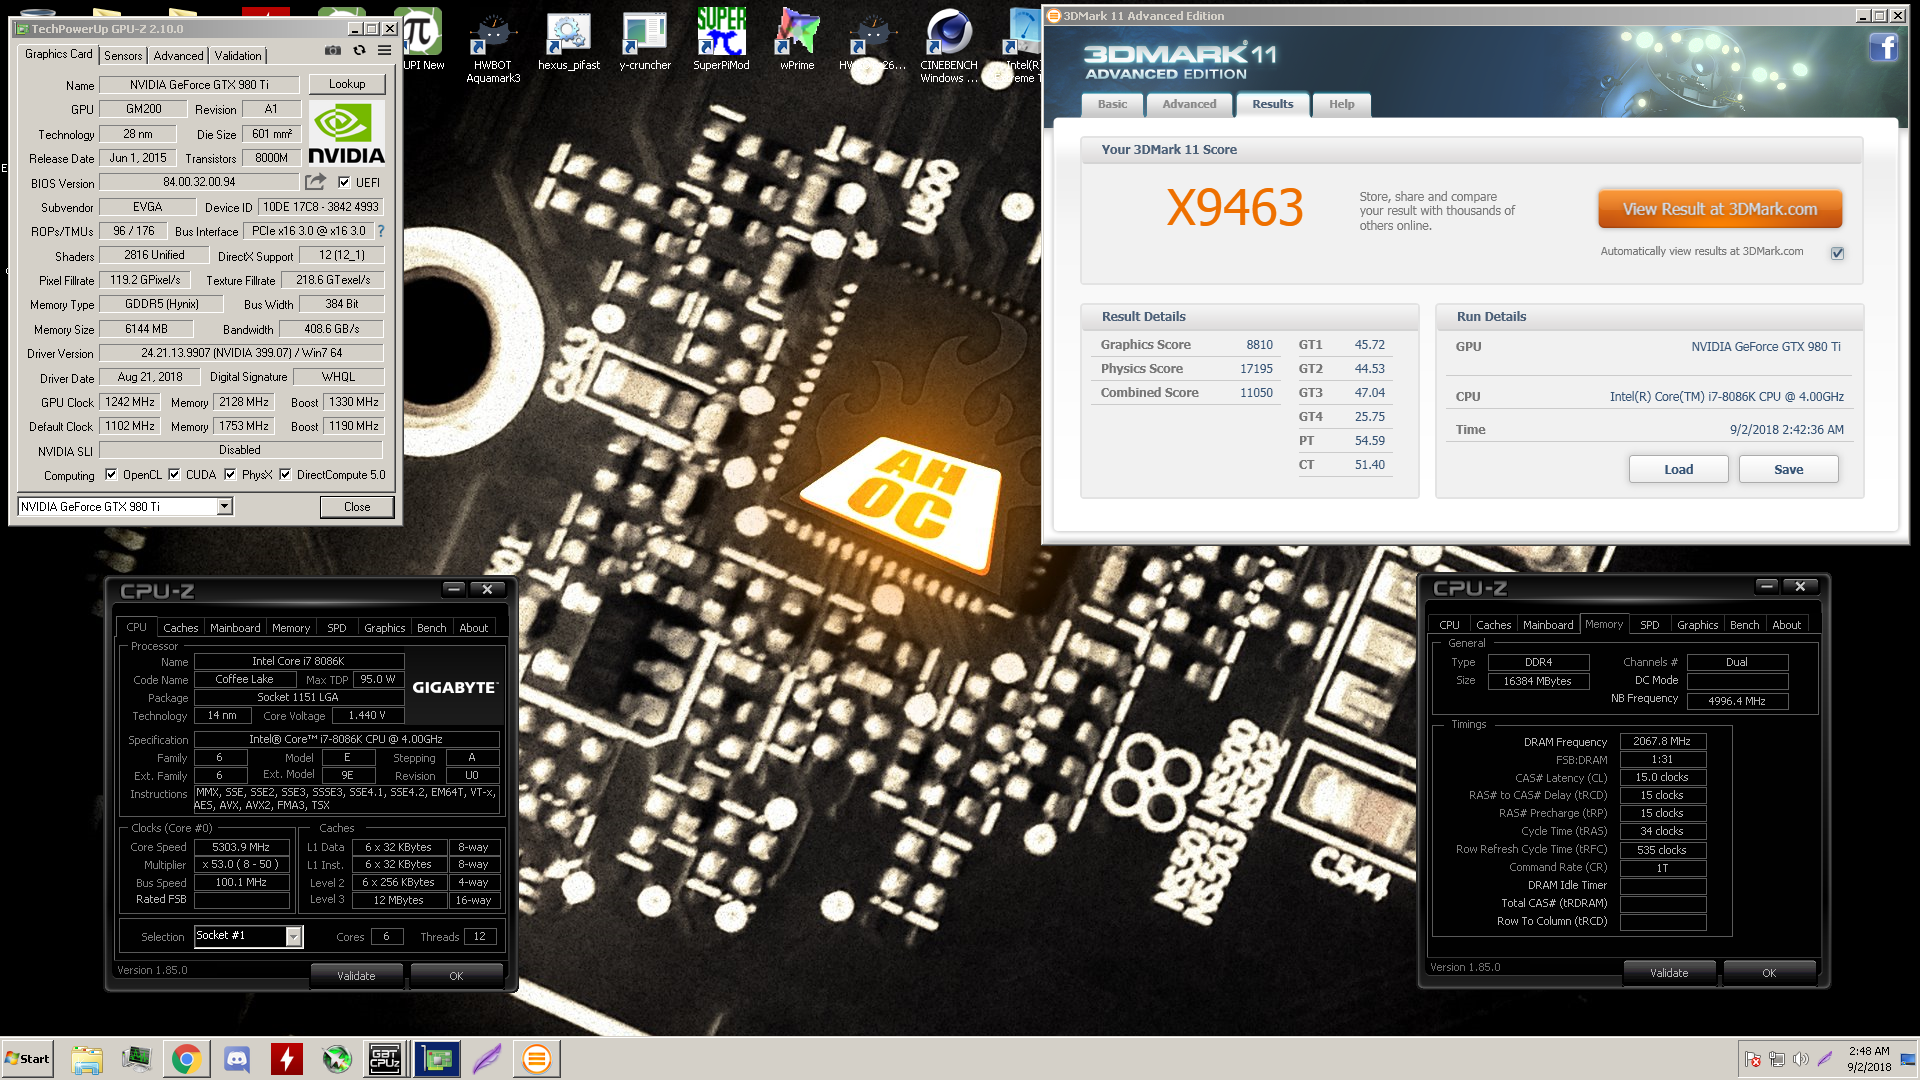Click the X9463 score in 3DMark 11

(x=1234, y=208)
